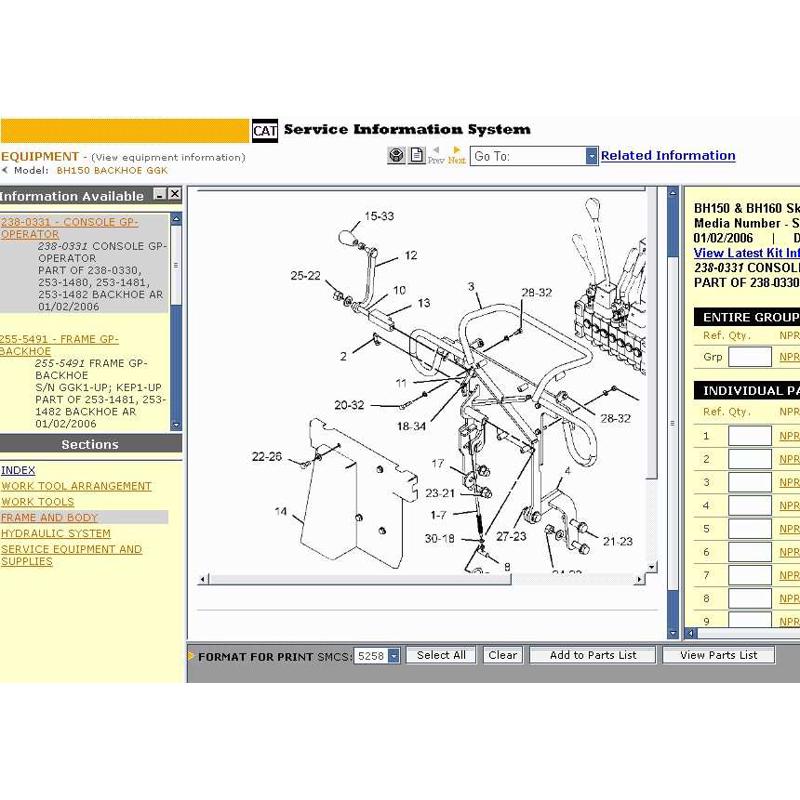This screenshot has height=800, width=800.
Task: Click NPR link in Grp row
Action: click(x=789, y=357)
